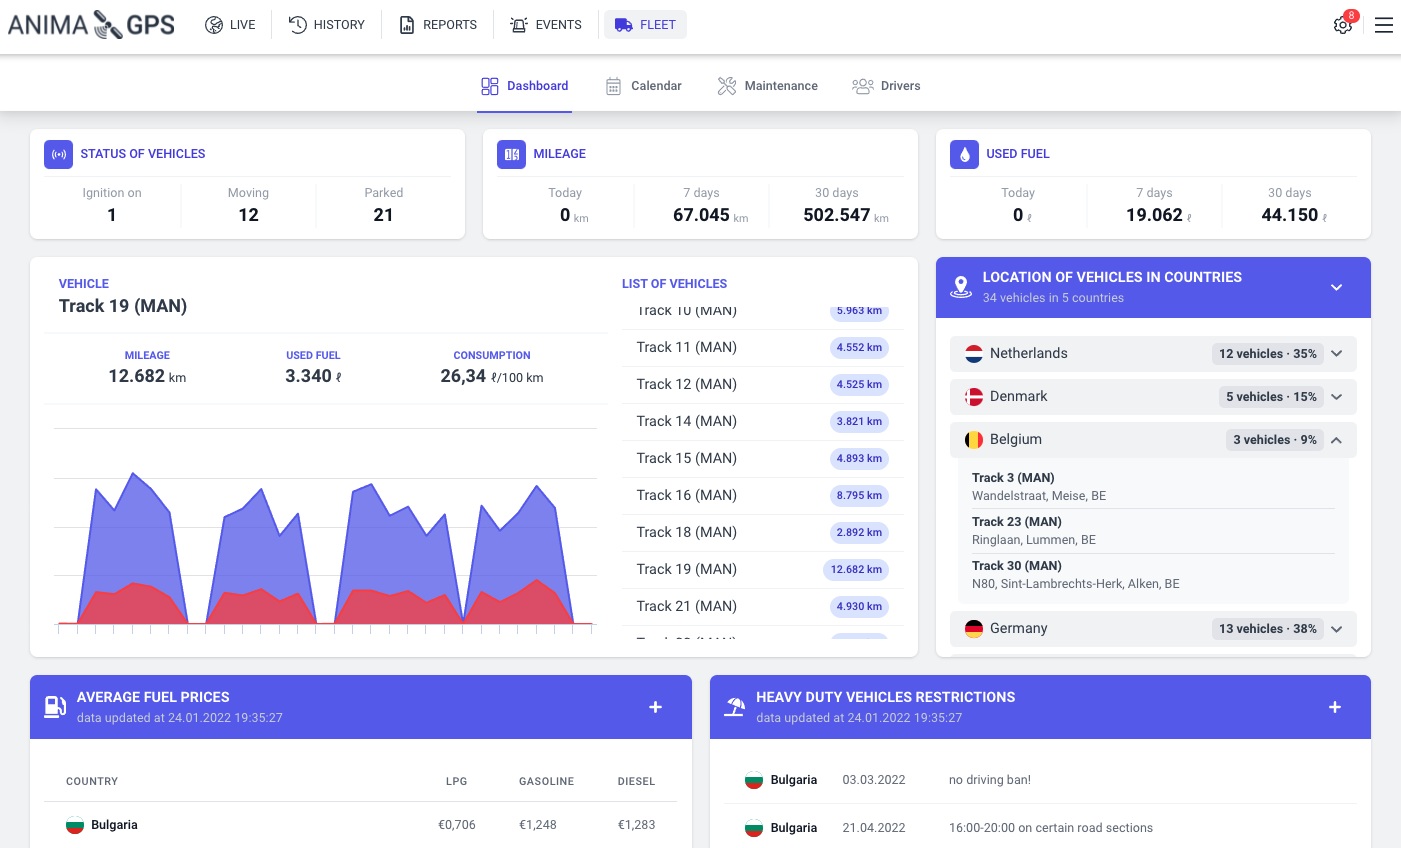Add entry to Average Fuel Prices
Image resolution: width=1401 pixels, height=848 pixels.
(655, 707)
